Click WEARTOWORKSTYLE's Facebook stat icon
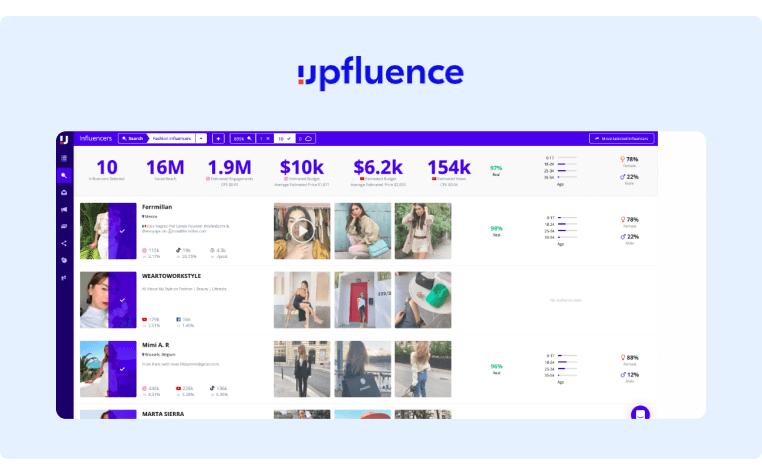 pos(178,319)
